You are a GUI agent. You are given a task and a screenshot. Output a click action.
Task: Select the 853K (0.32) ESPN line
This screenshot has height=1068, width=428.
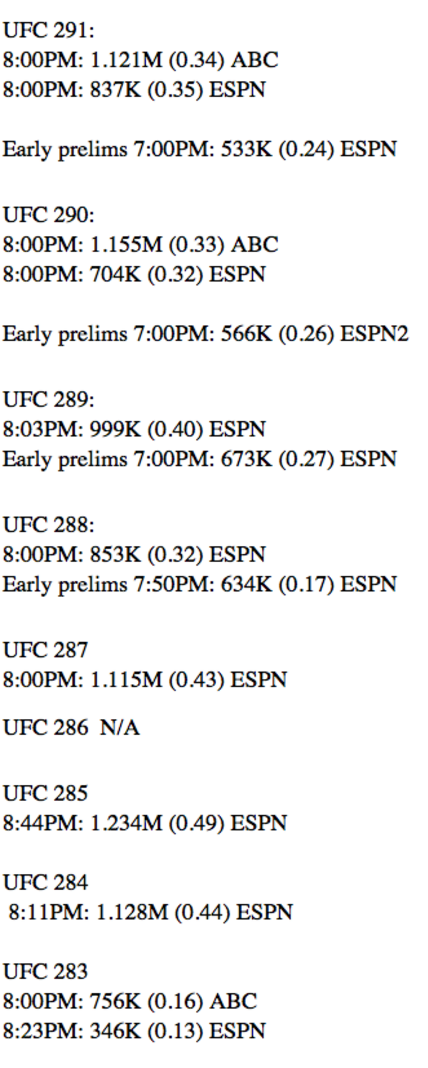[134, 555]
